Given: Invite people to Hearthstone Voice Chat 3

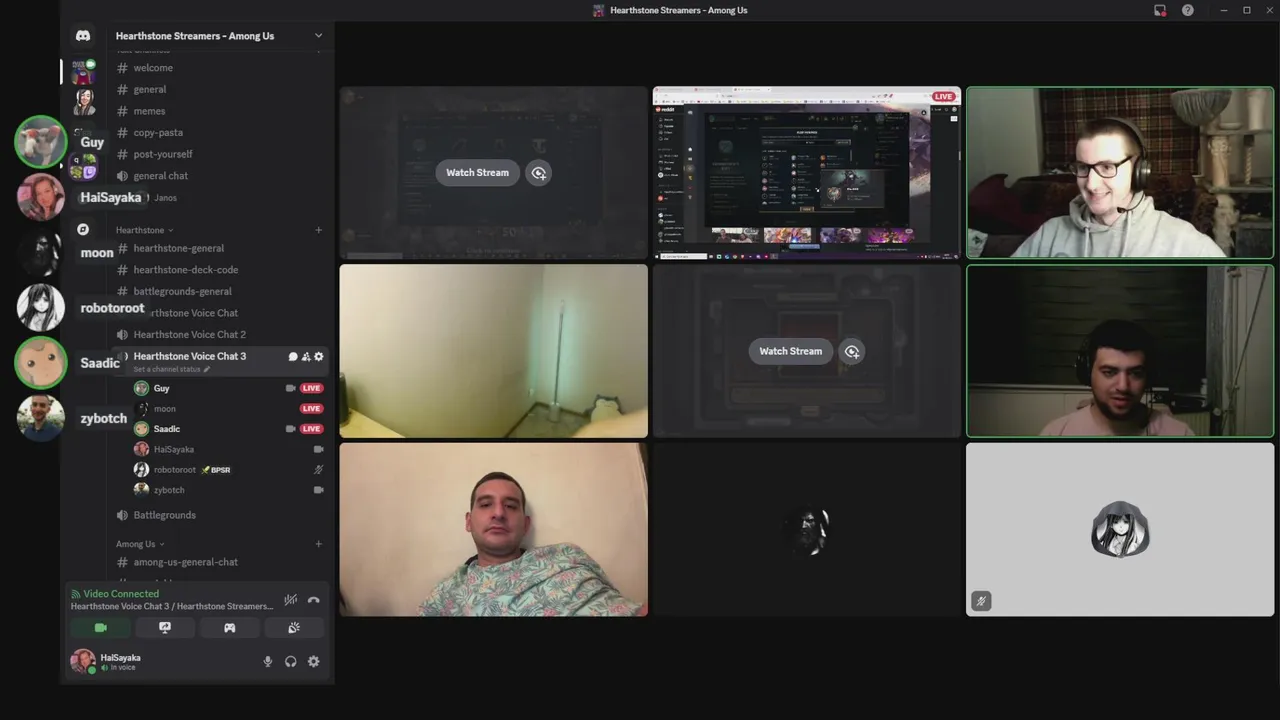Looking at the screenshot, I should (x=306, y=356).
